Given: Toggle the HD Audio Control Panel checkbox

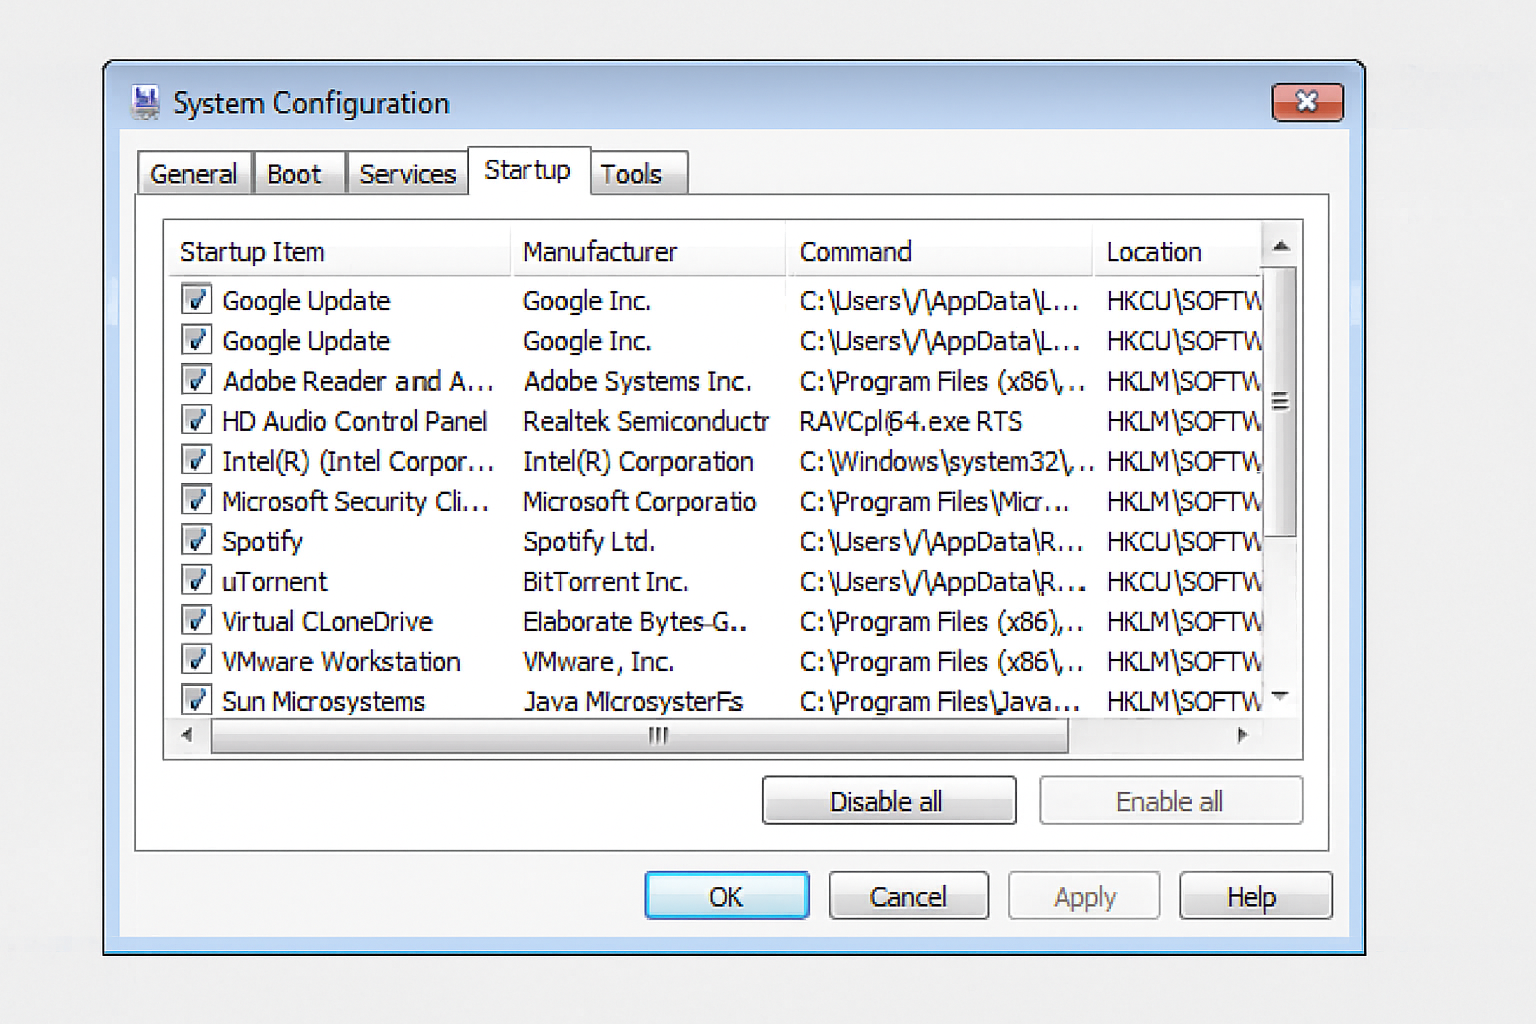Looking at the screenshot, I should pos(196,420).
